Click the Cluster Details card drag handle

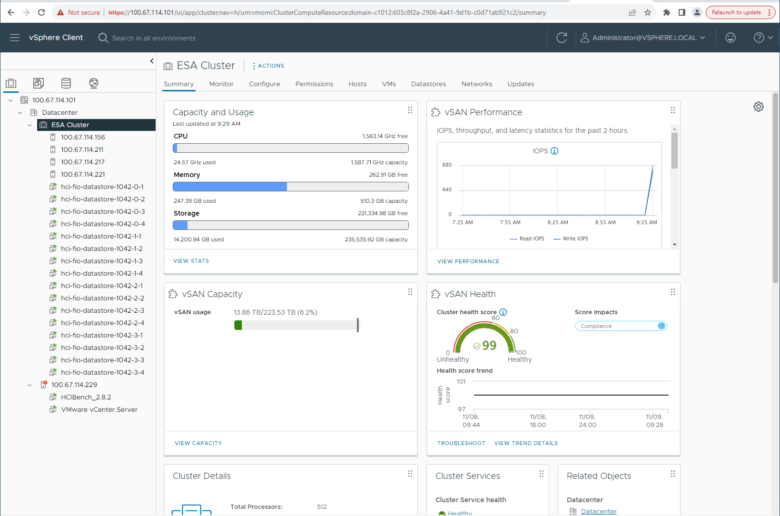click(x=410, y=474)
